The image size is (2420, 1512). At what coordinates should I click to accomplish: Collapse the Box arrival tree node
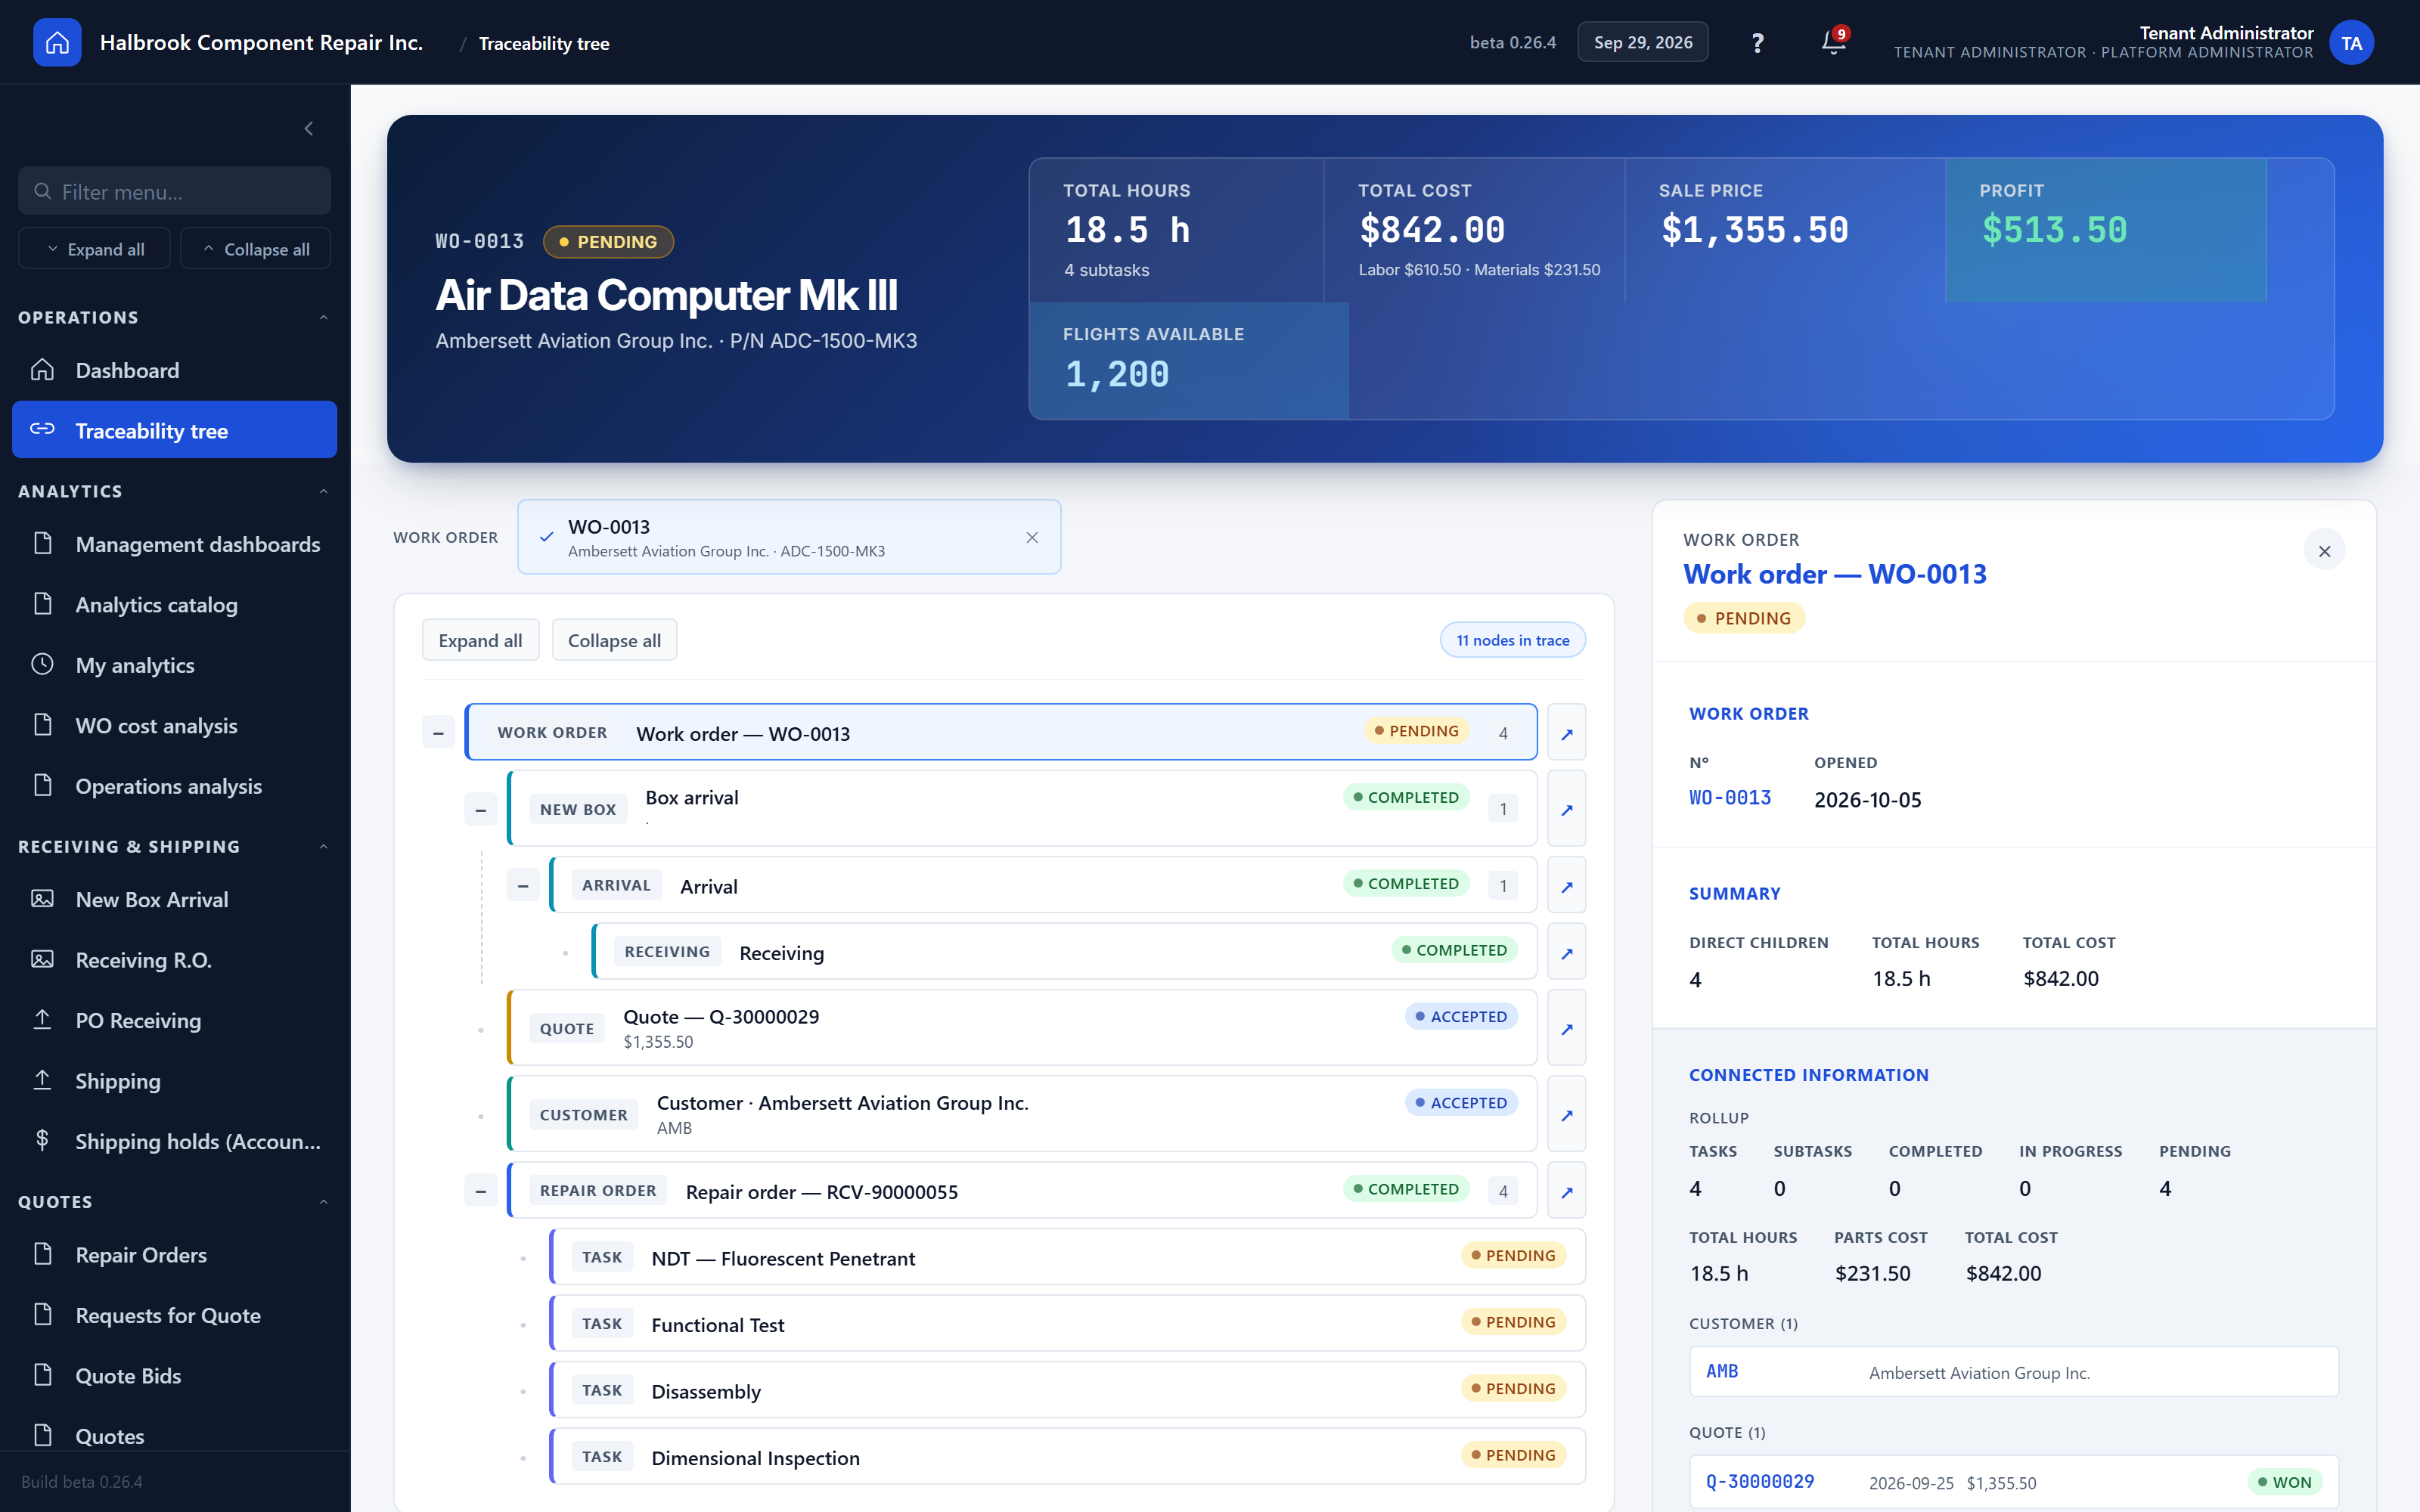[481, 809]
